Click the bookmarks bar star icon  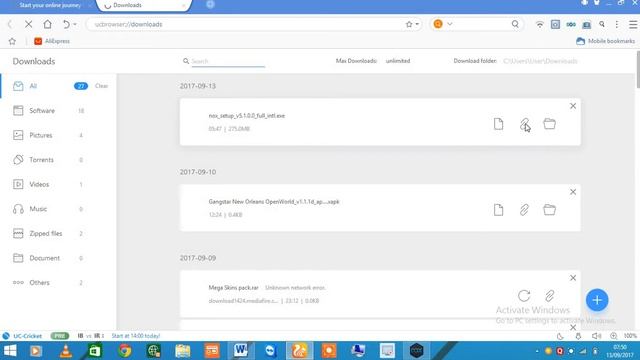pos(12,41)
